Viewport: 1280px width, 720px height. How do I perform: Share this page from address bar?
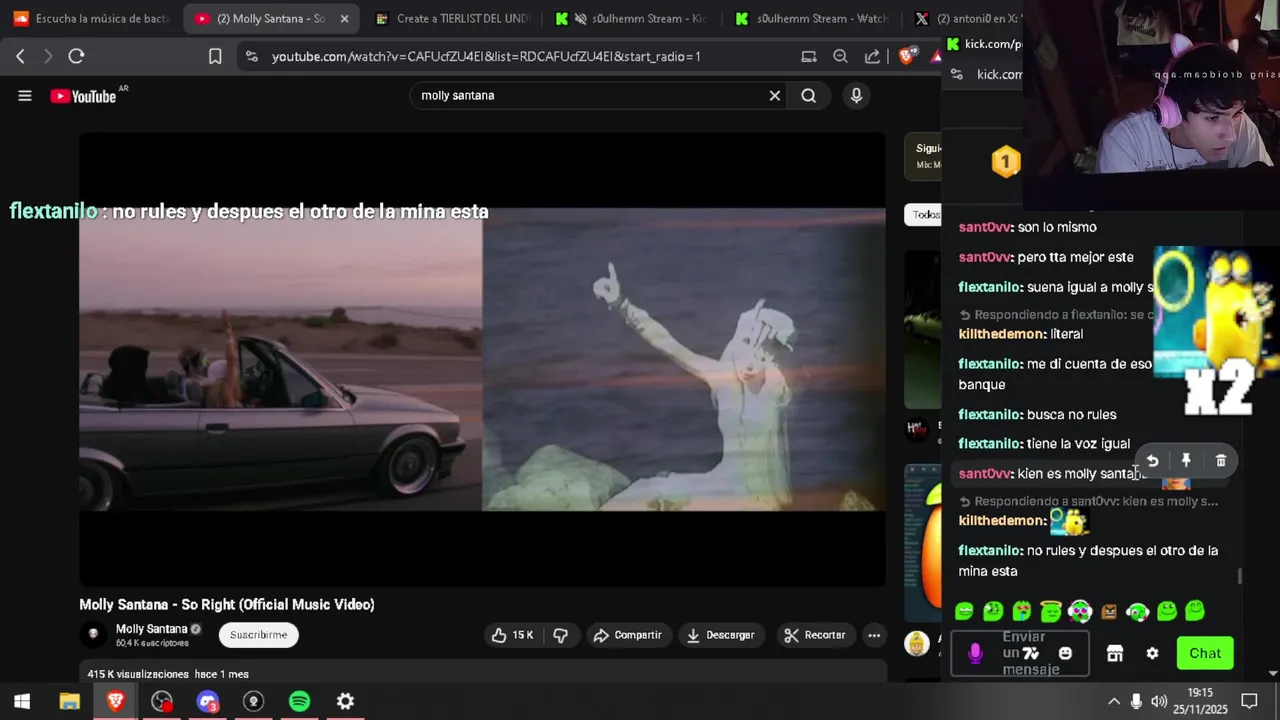(872, 57)
